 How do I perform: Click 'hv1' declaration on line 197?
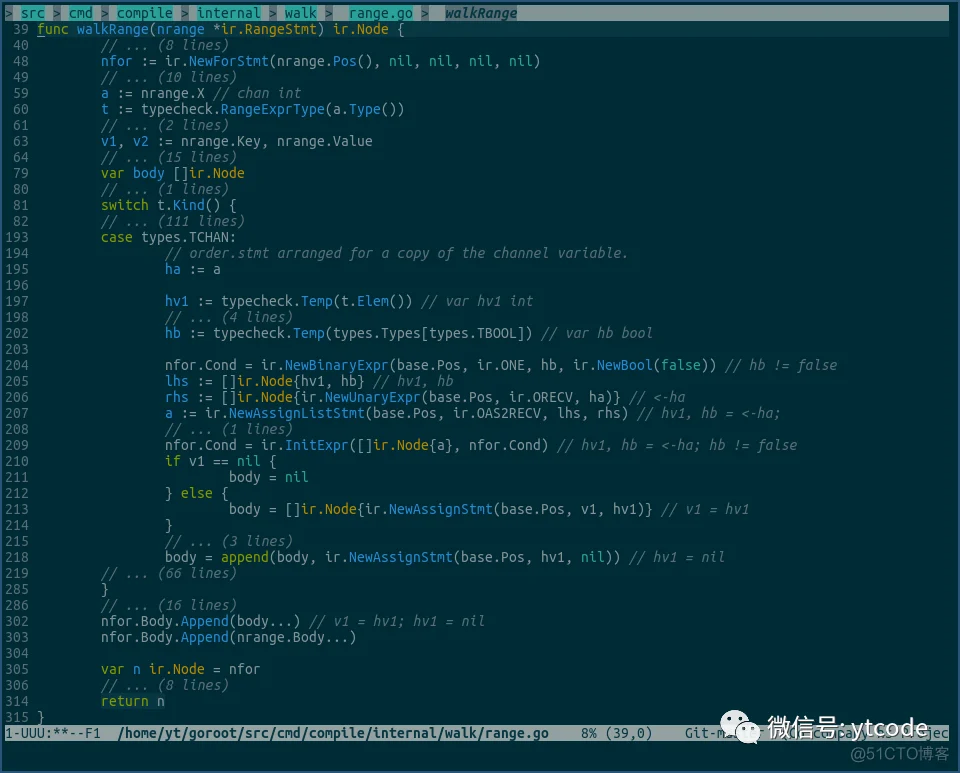[x=176, y=301]
